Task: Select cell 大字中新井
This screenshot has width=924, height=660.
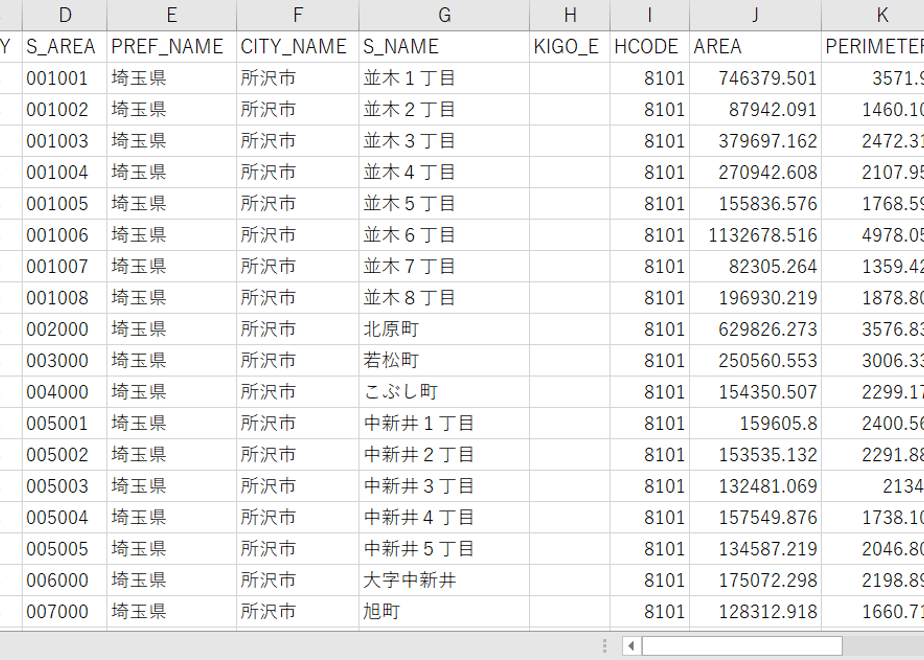Action: point(444,580)
